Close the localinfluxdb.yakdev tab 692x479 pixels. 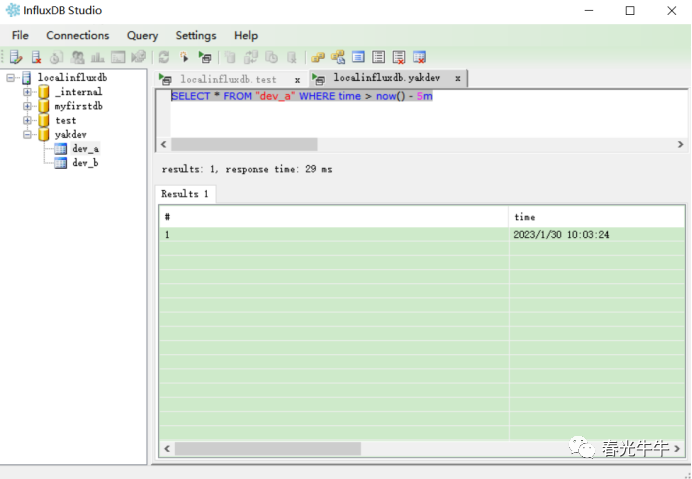[458, 78]
